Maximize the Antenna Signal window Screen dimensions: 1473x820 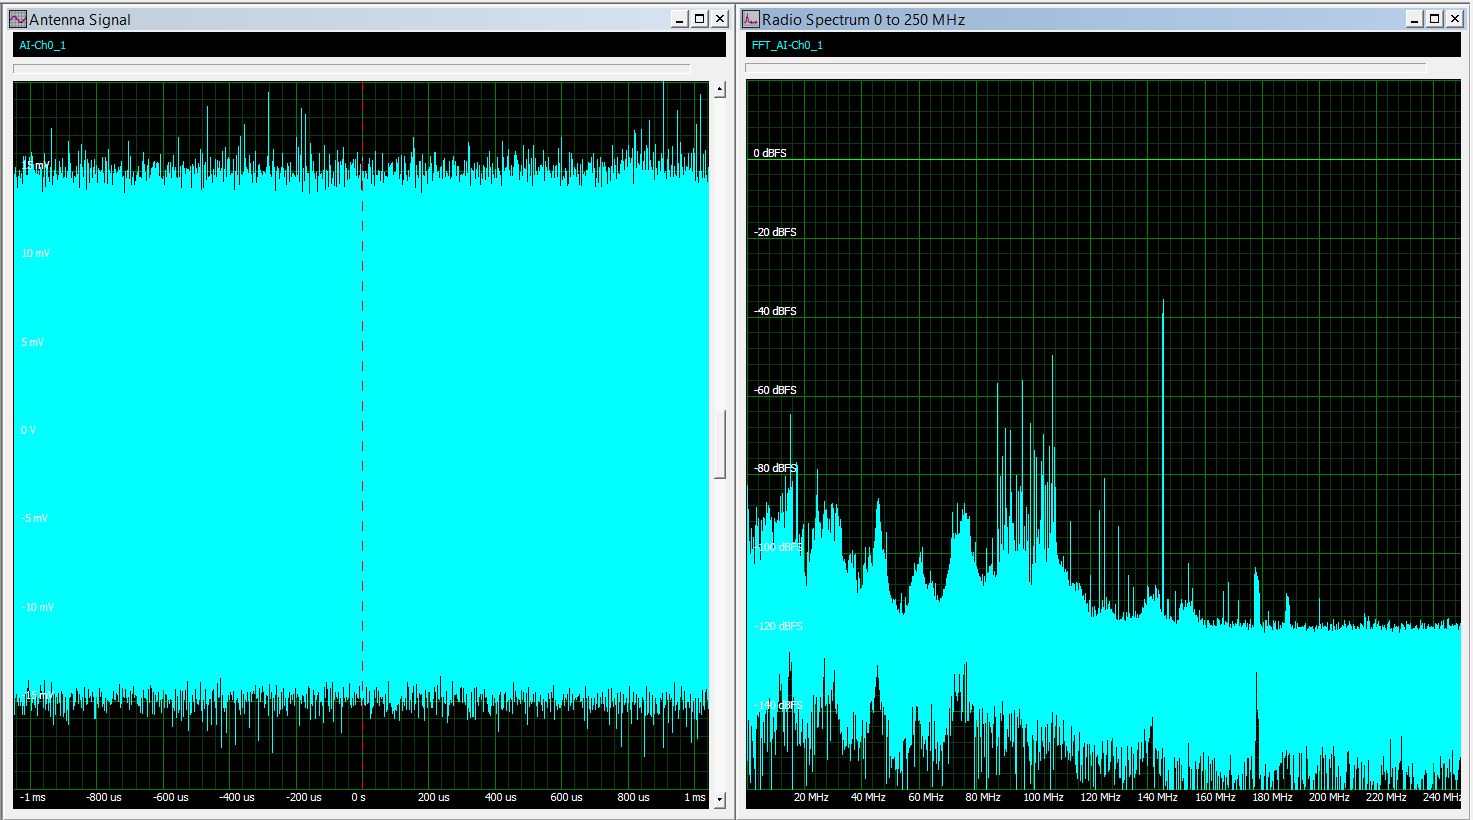pos(700,19)
